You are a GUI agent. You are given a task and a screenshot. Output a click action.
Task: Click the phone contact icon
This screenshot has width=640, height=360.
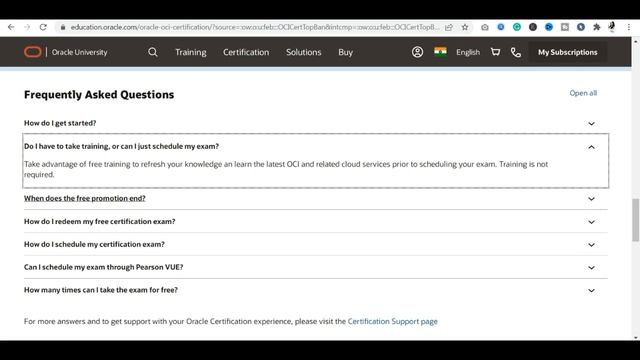click(x=516, y=52)
